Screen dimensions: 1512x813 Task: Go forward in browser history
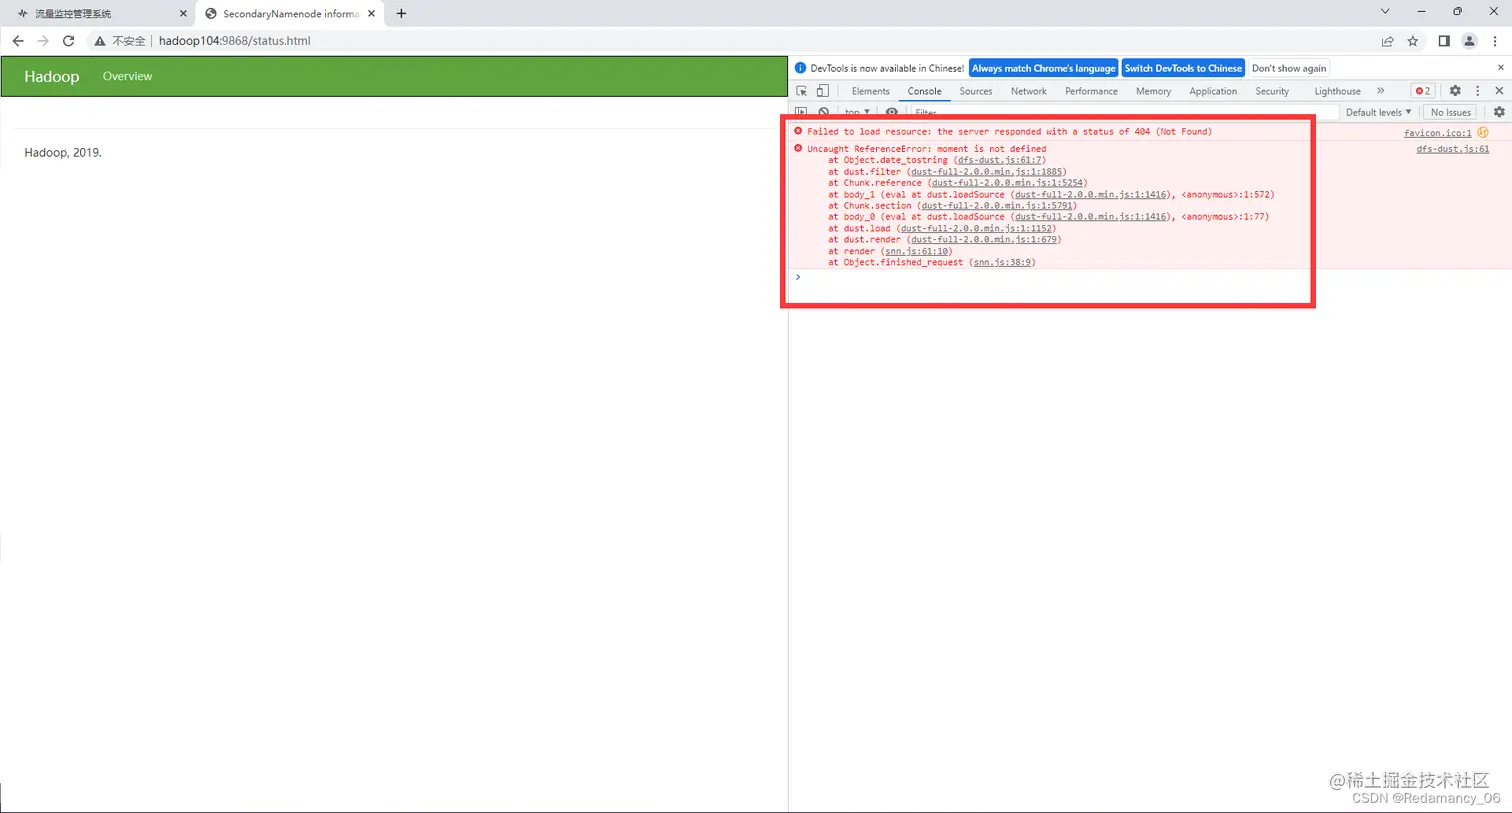click(43, 41)
